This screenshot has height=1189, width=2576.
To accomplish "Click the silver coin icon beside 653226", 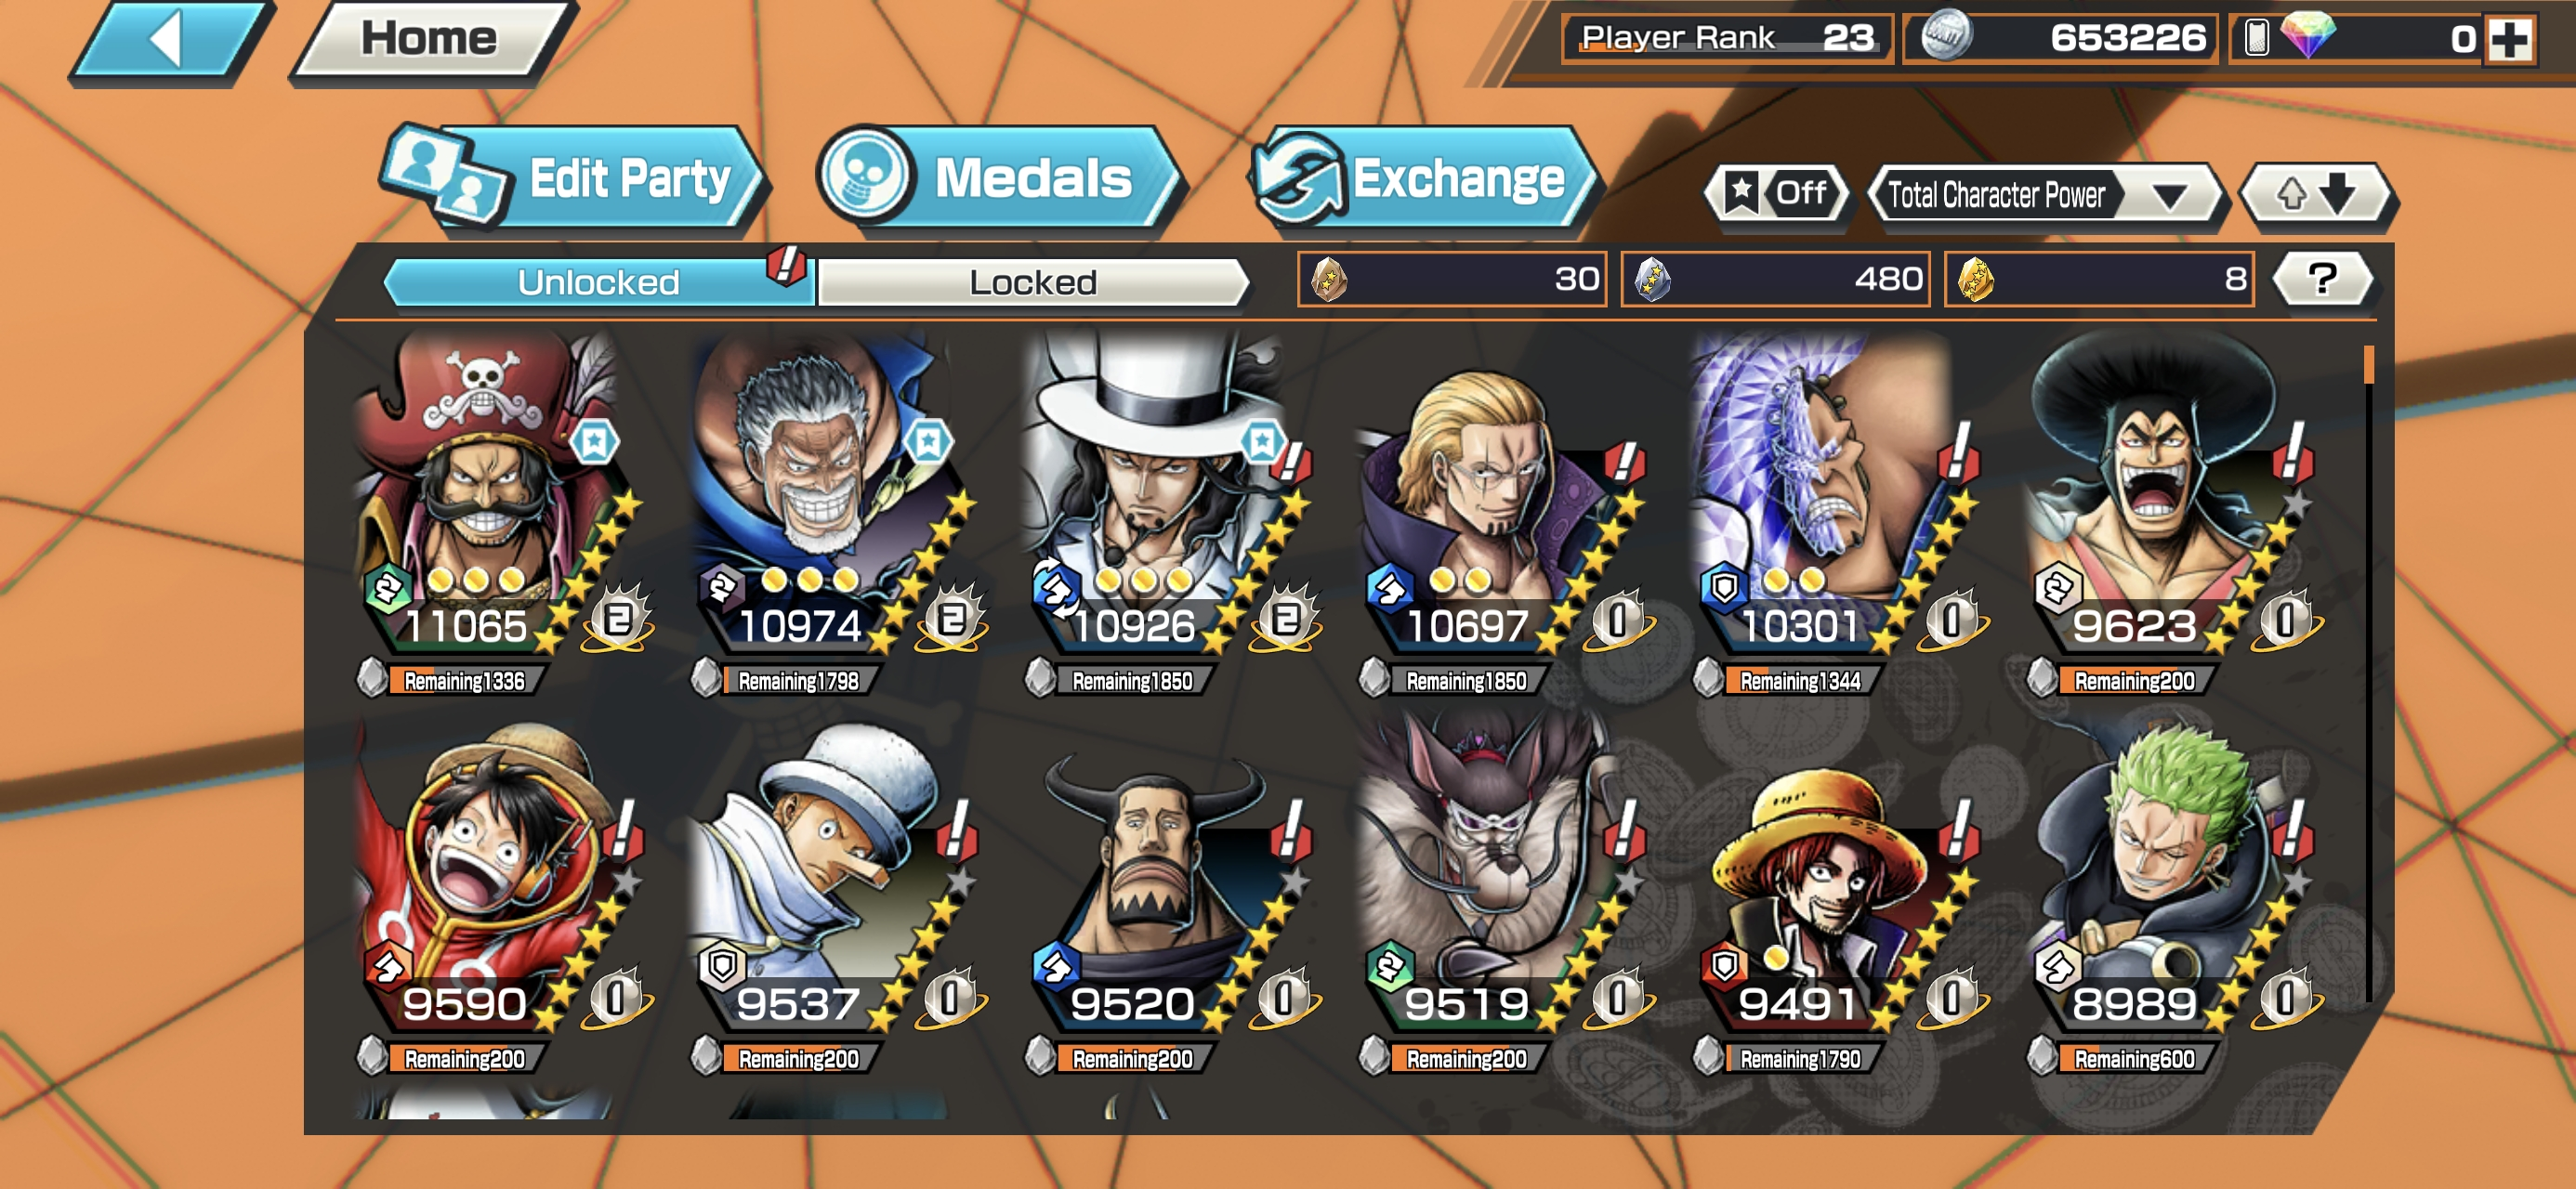I will click(1945, 37).
